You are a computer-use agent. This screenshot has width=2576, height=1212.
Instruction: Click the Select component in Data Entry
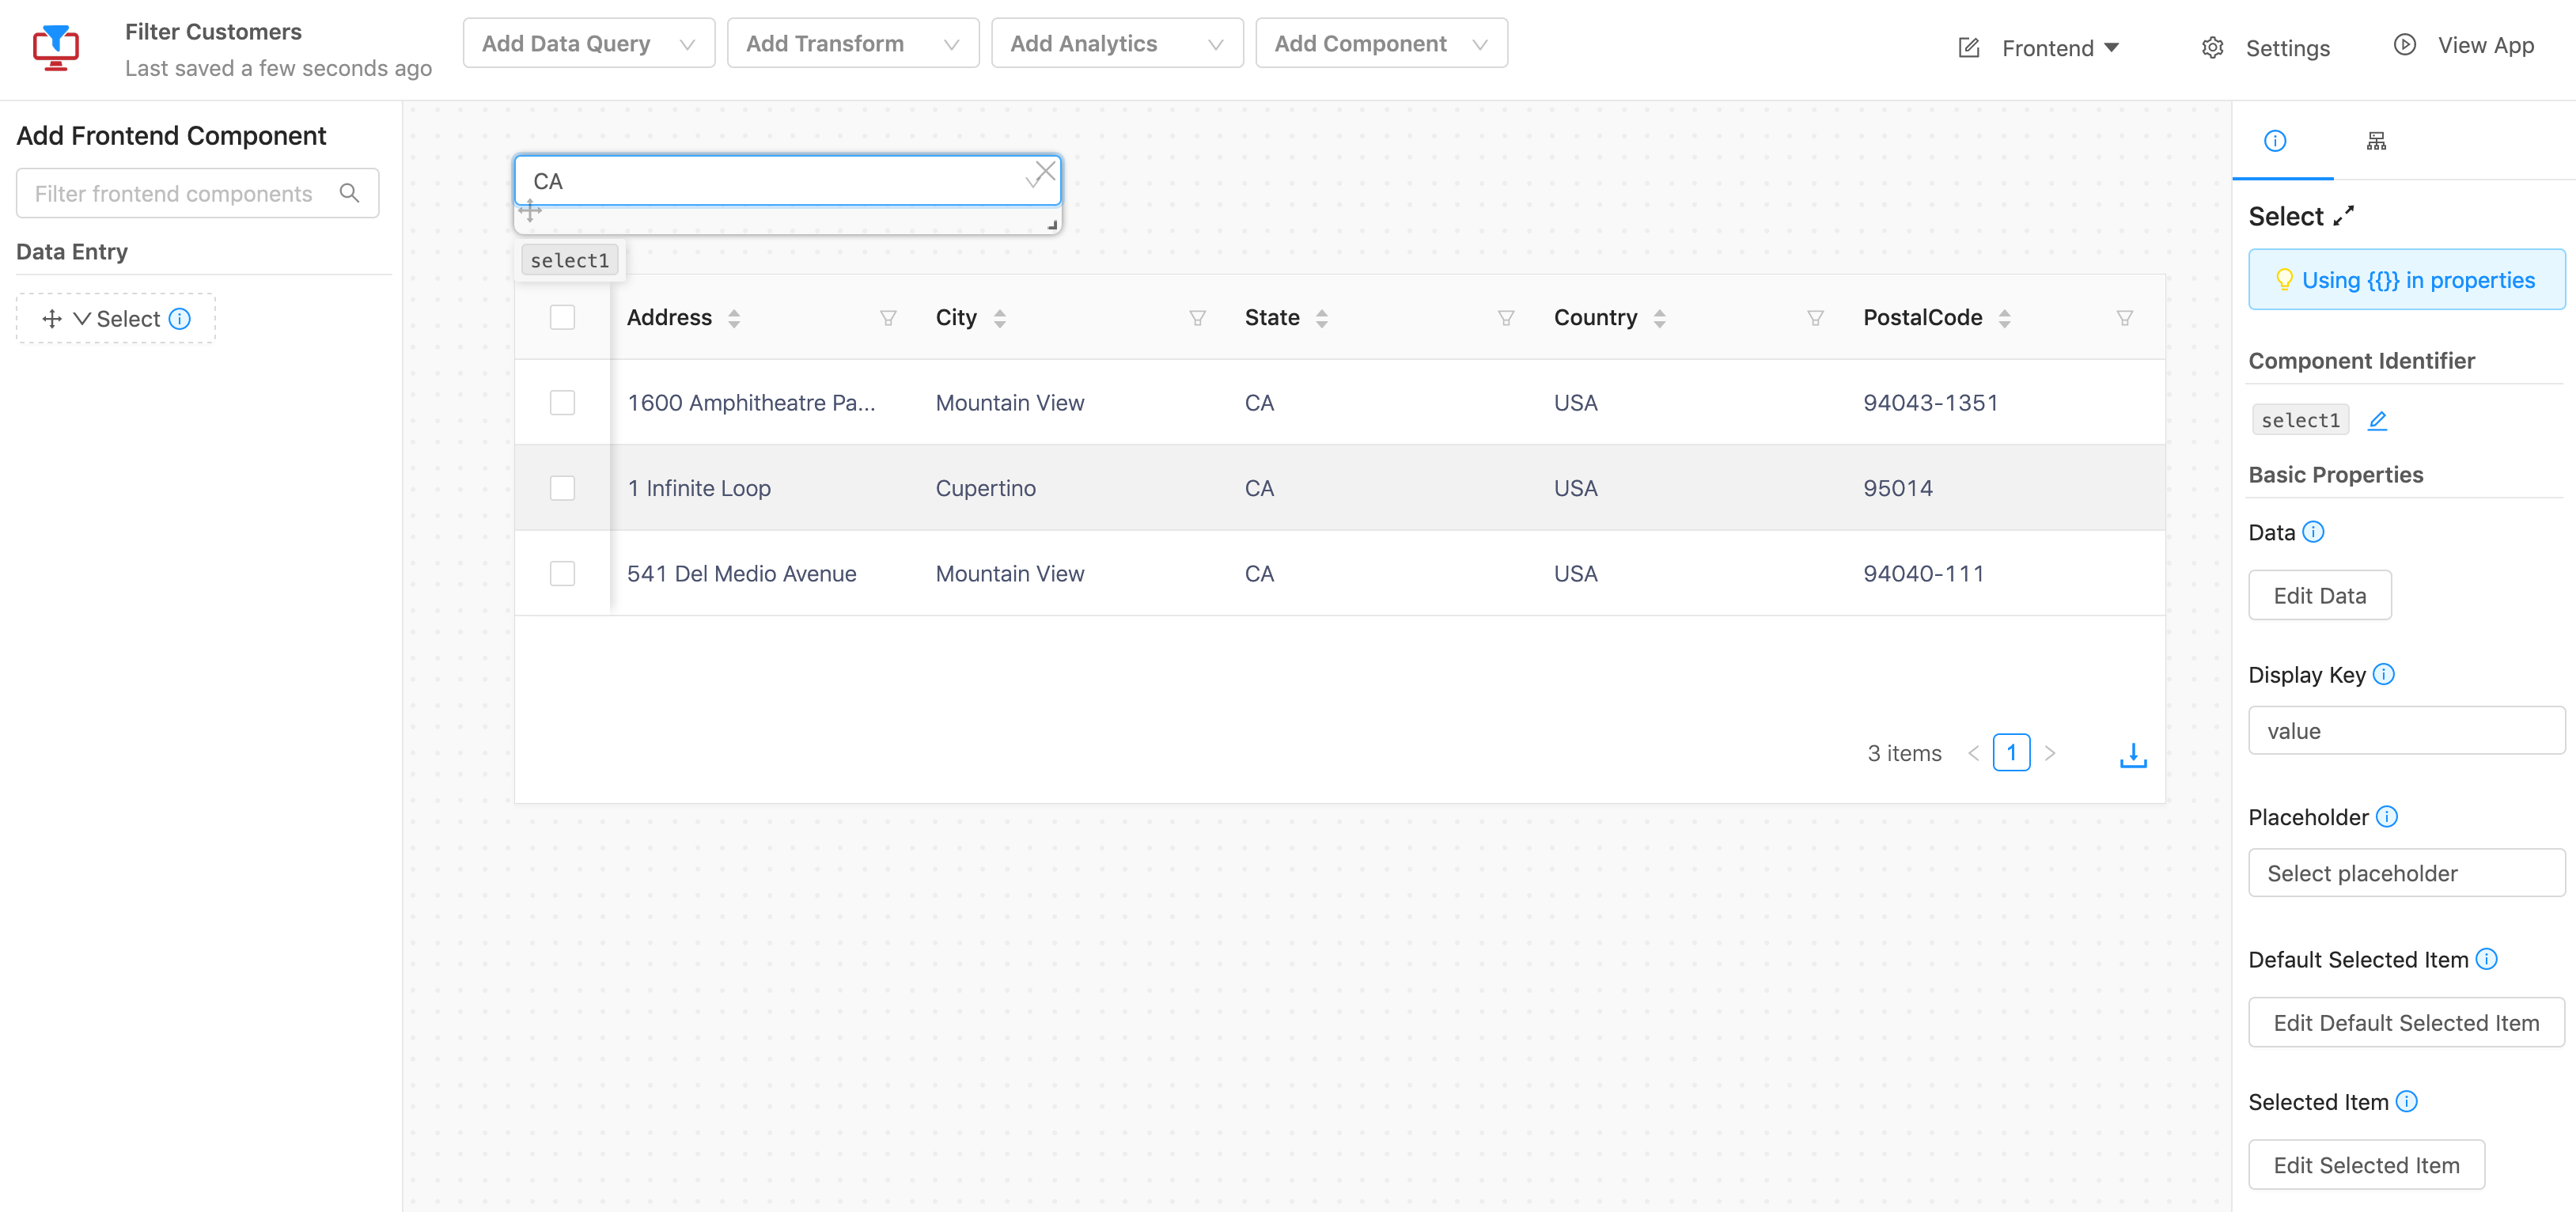(x=116, y=319)
